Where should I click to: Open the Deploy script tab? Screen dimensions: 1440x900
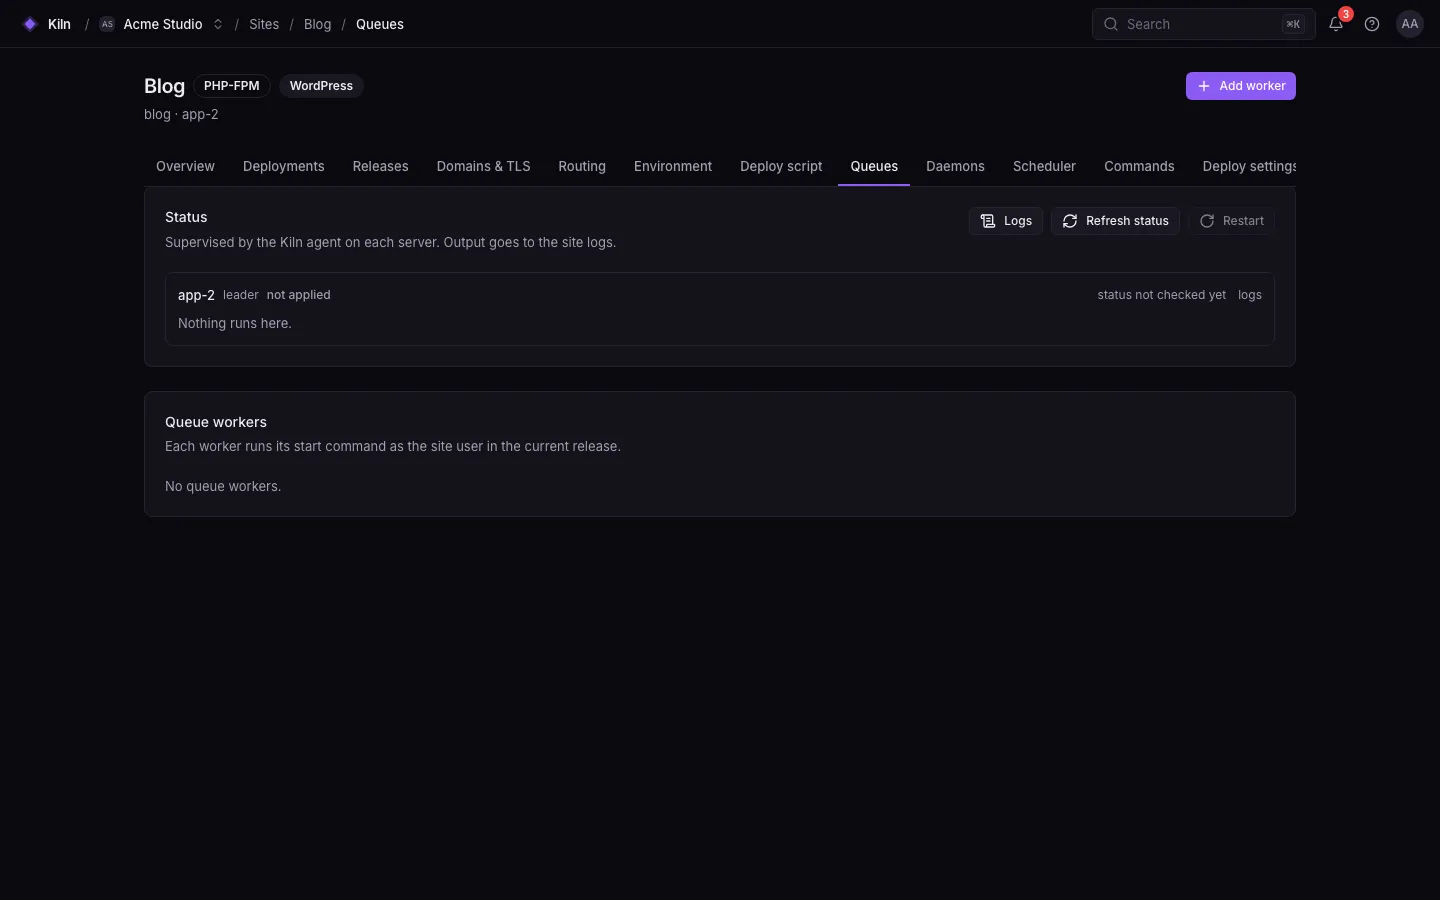781,166
